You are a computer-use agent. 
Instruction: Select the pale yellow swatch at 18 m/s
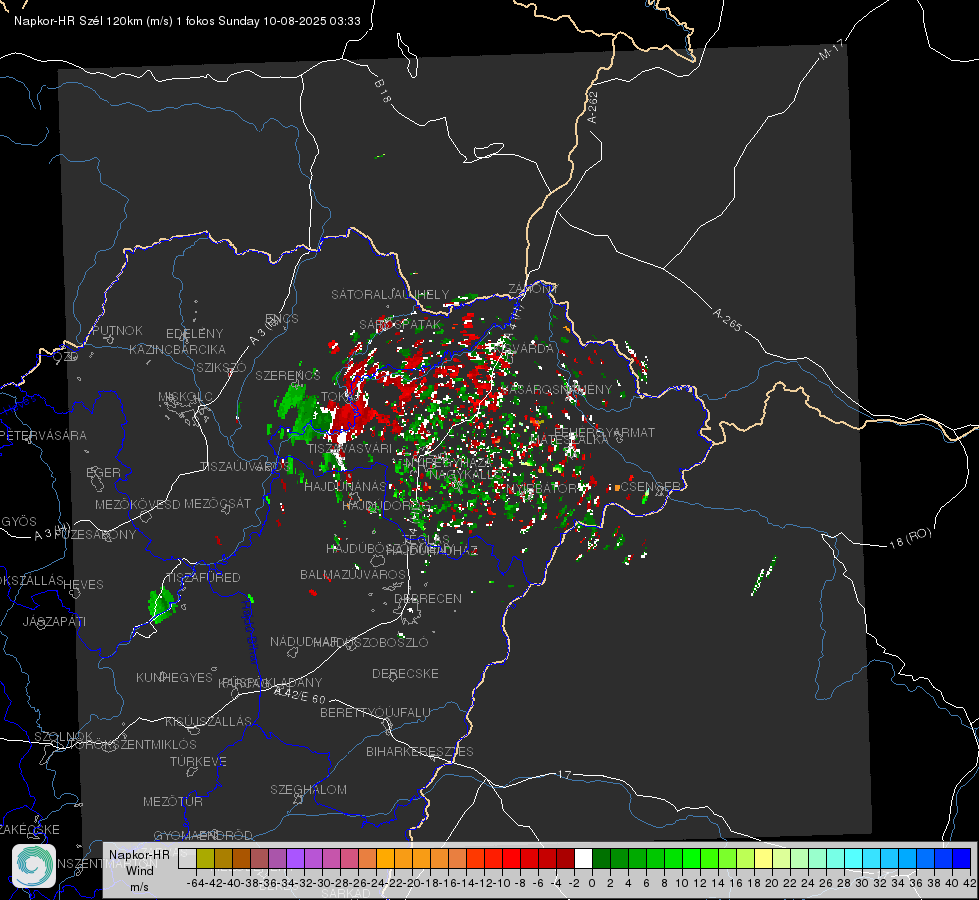[763, 858]
